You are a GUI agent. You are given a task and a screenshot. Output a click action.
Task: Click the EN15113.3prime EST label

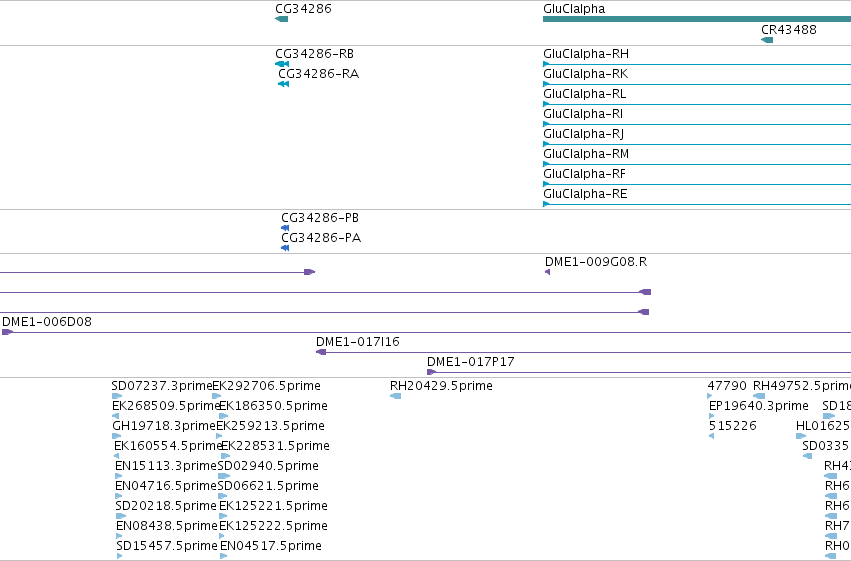point(166,466)
